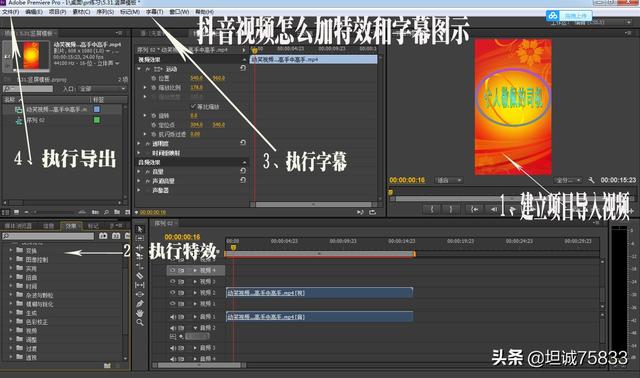Toggle visibility eye of track 视频 4
Viewport: 640px width, 378px height.
[x=173, y=270]
